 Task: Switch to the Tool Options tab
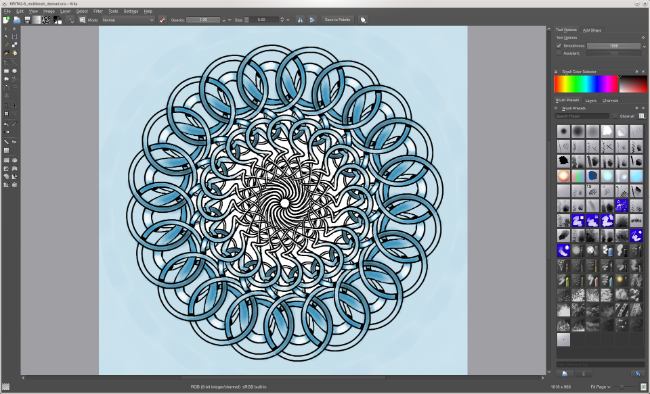(566, 30)
